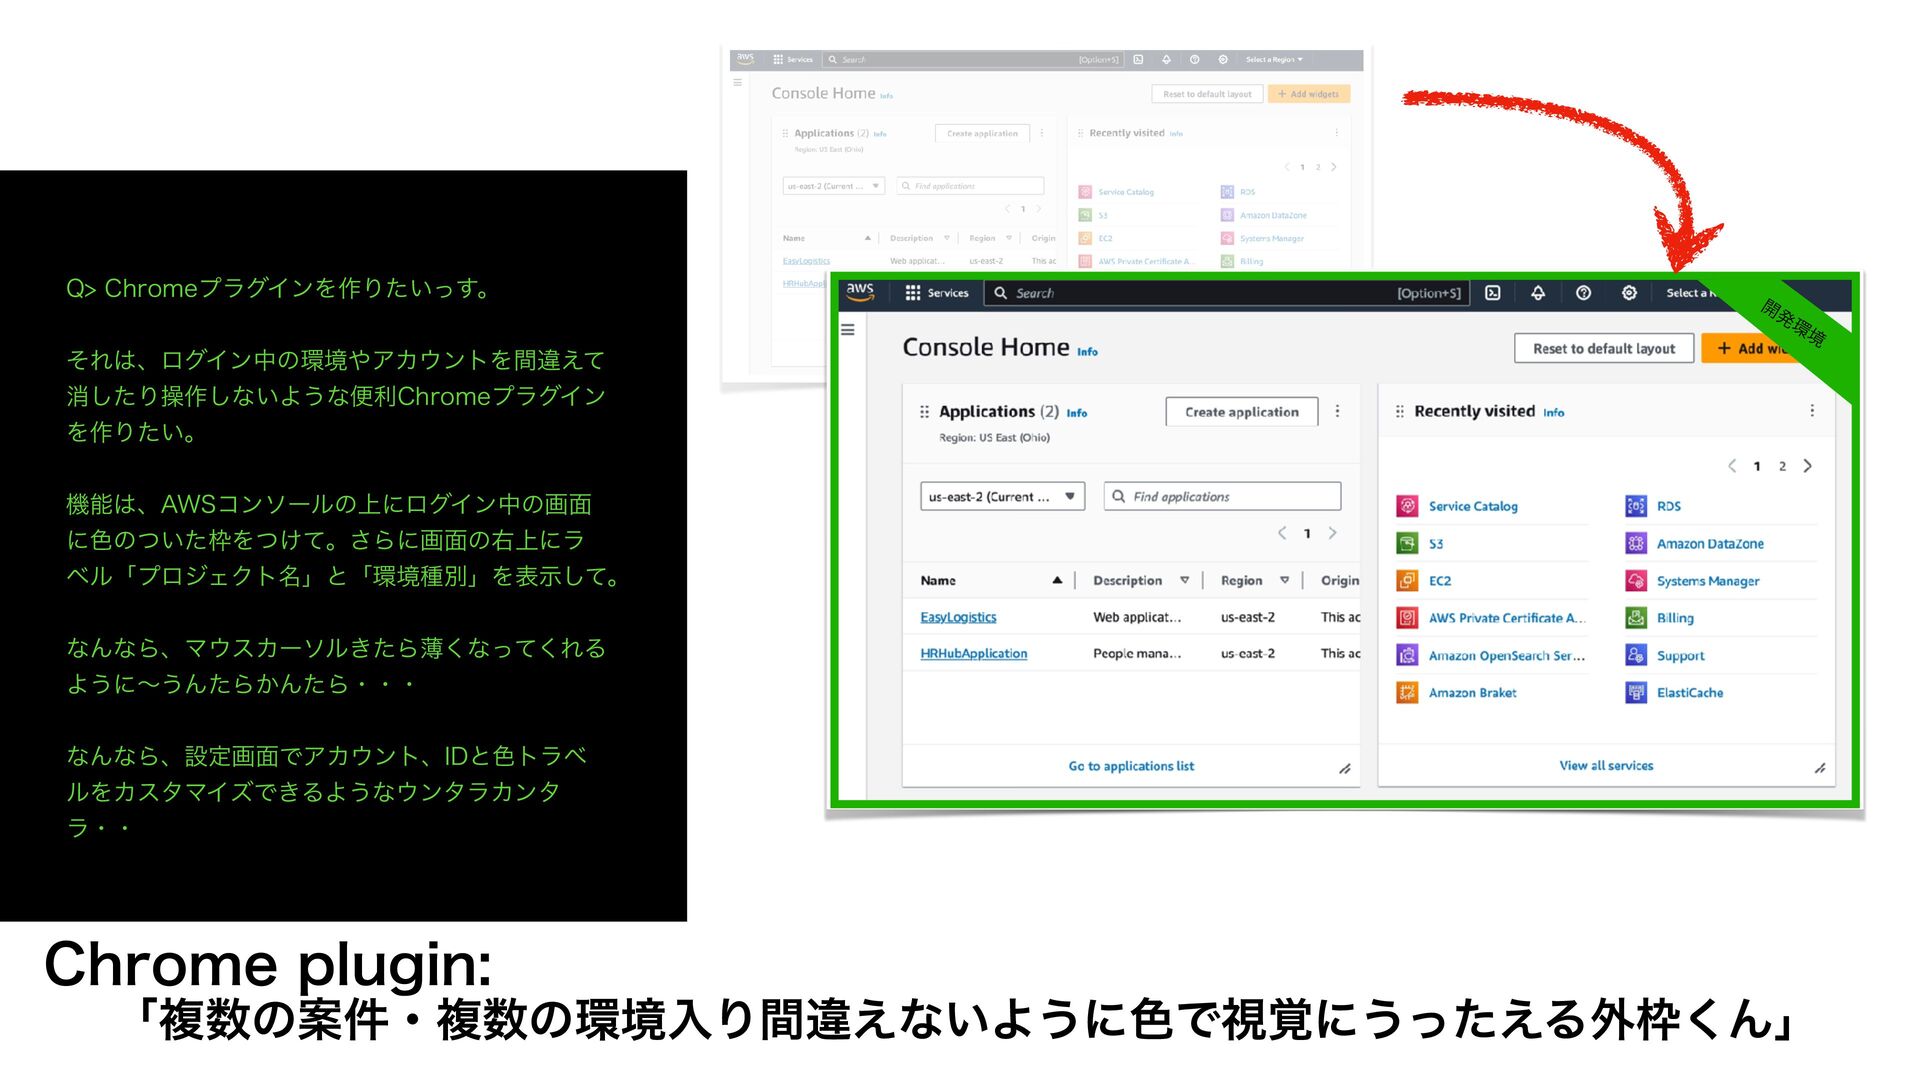Click Reset to default layout button
Image resolution: width=1920 pixels, height=1080 pixels.
(x=1603, y=348)
